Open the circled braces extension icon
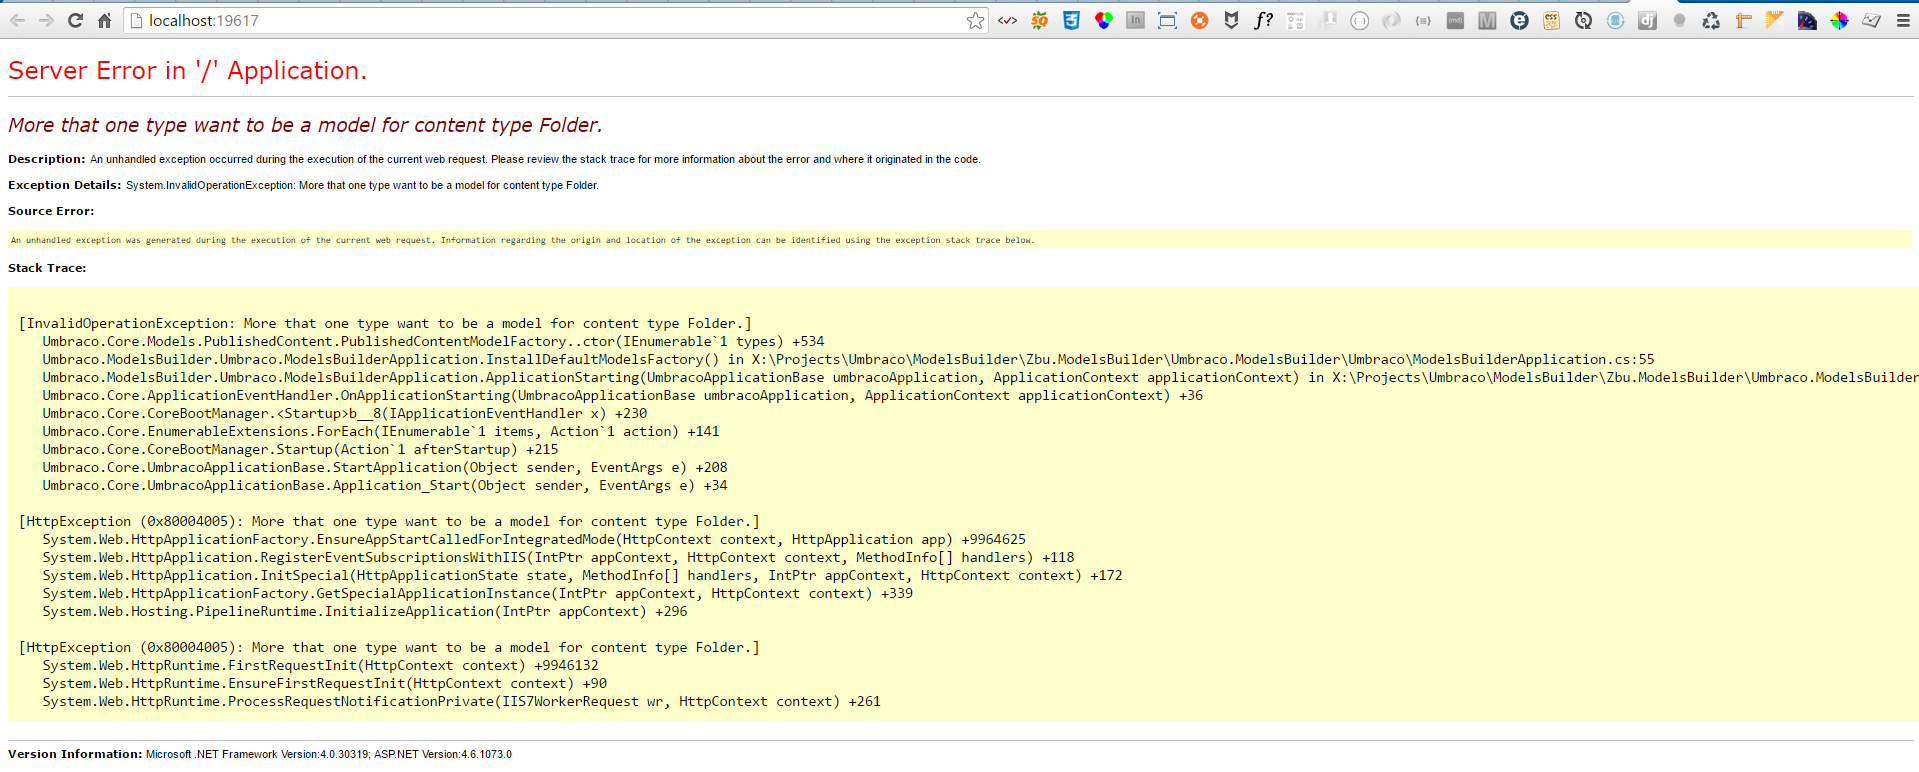 click(x=1359, y=20)
